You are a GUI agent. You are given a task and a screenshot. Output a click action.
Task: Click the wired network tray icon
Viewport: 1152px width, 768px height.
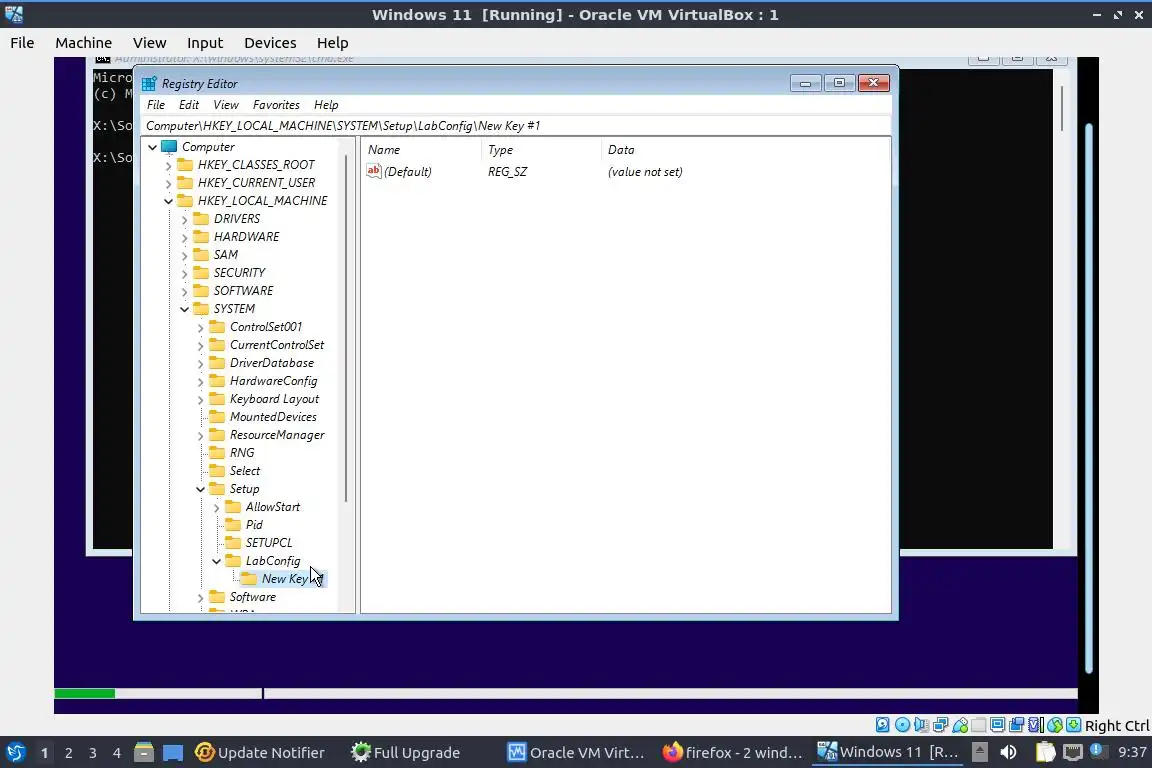(1073, 752)
